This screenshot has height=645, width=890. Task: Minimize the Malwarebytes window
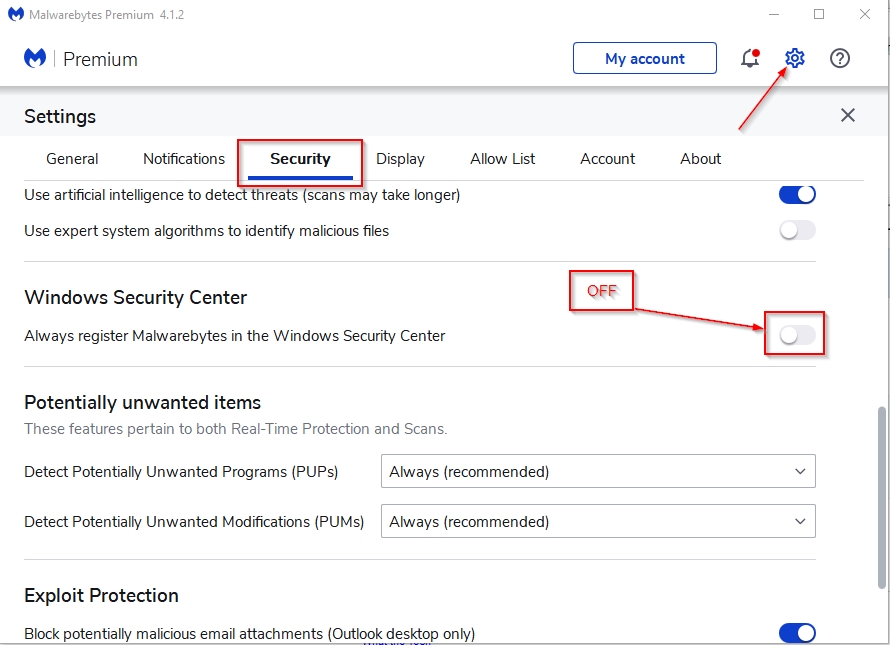774,14
